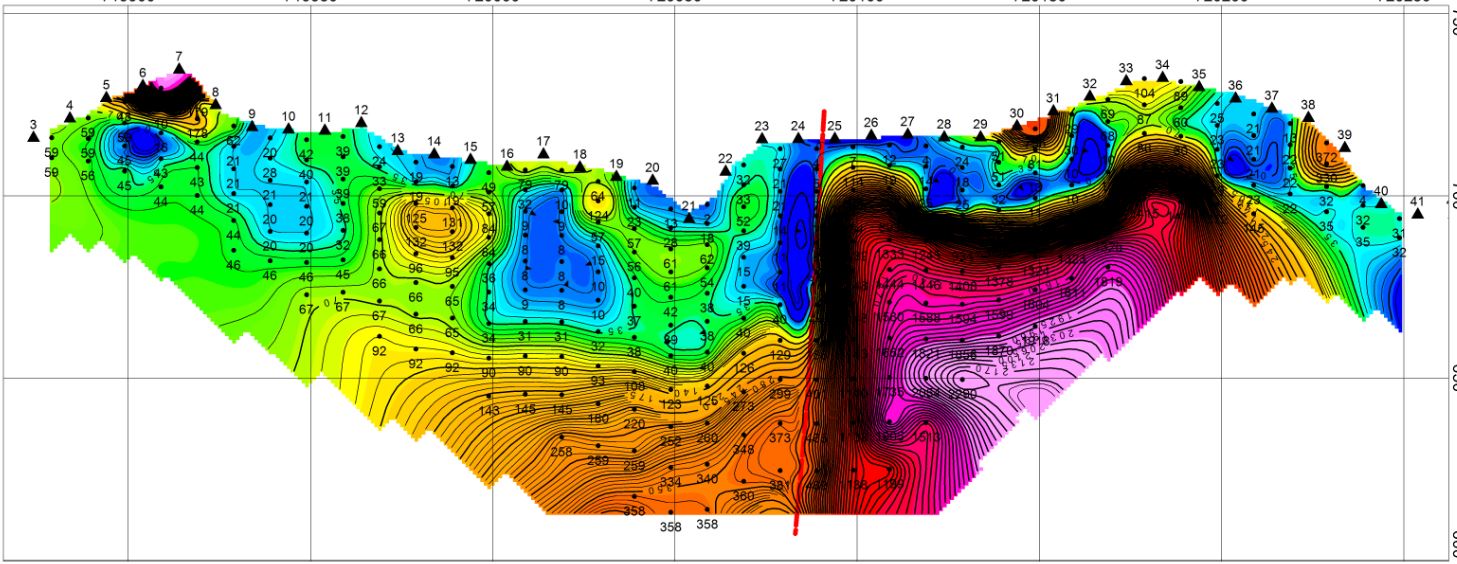
Task: Select the data label 104 near station 33
Action: coord(1145,93)
